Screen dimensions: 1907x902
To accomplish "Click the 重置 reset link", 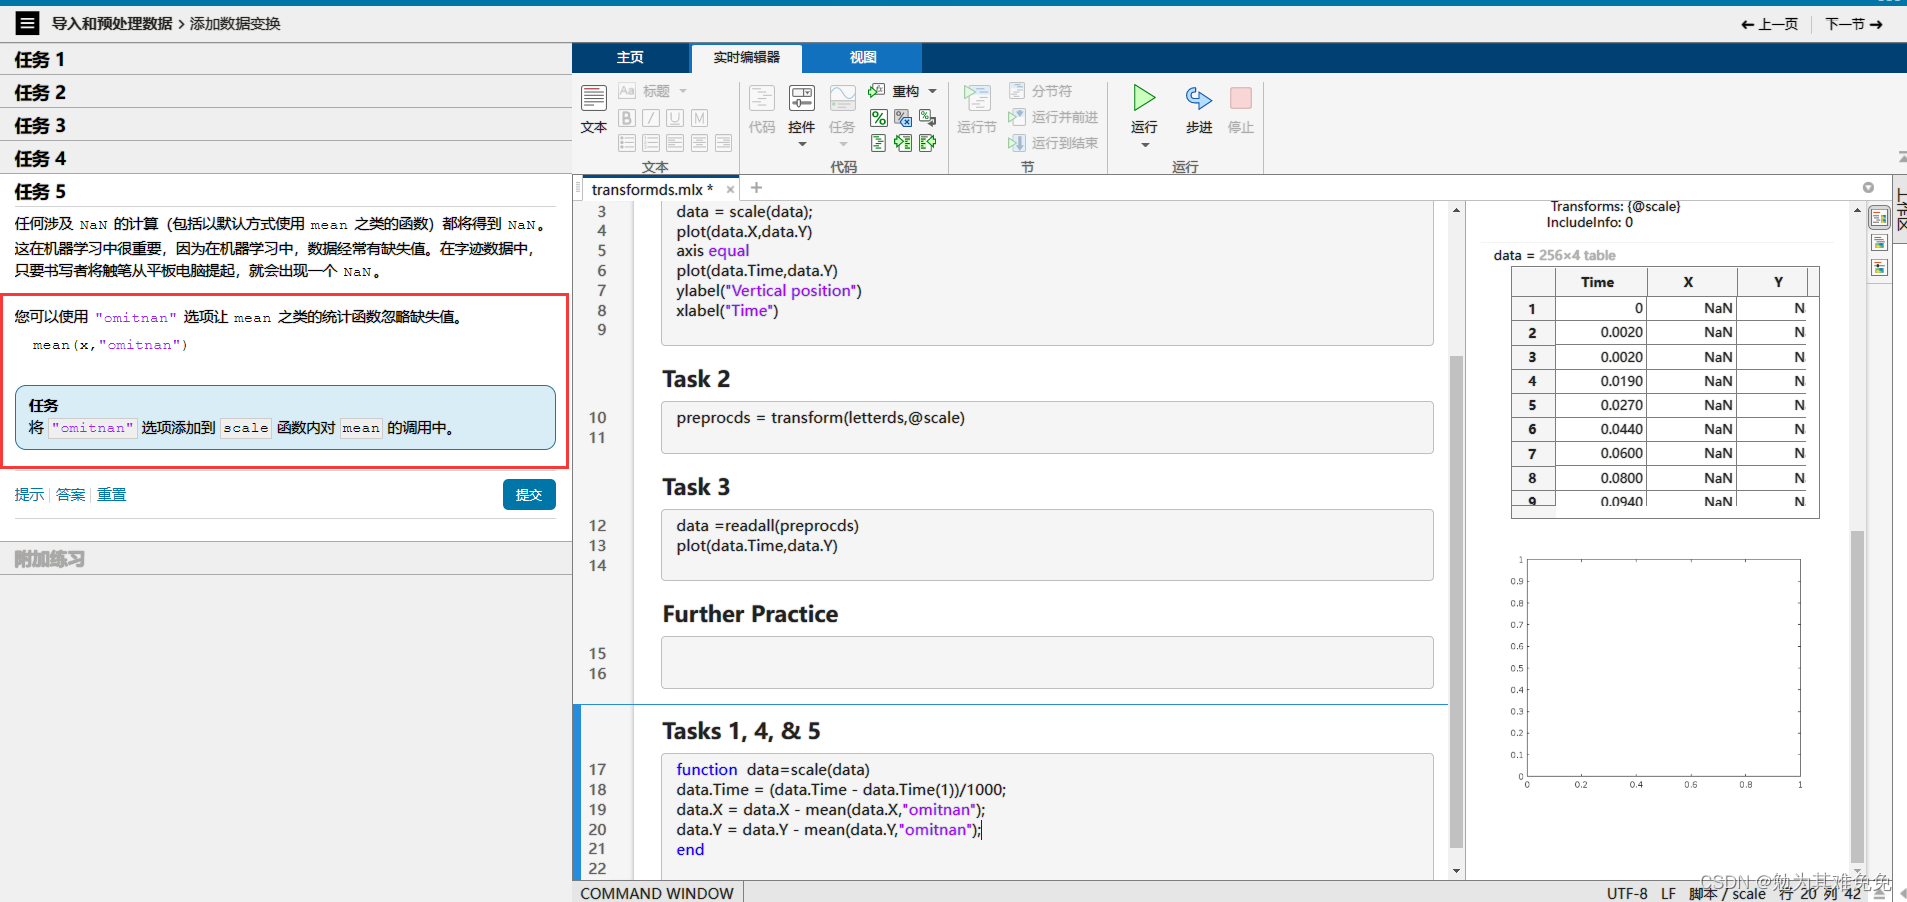I will 111,495.
